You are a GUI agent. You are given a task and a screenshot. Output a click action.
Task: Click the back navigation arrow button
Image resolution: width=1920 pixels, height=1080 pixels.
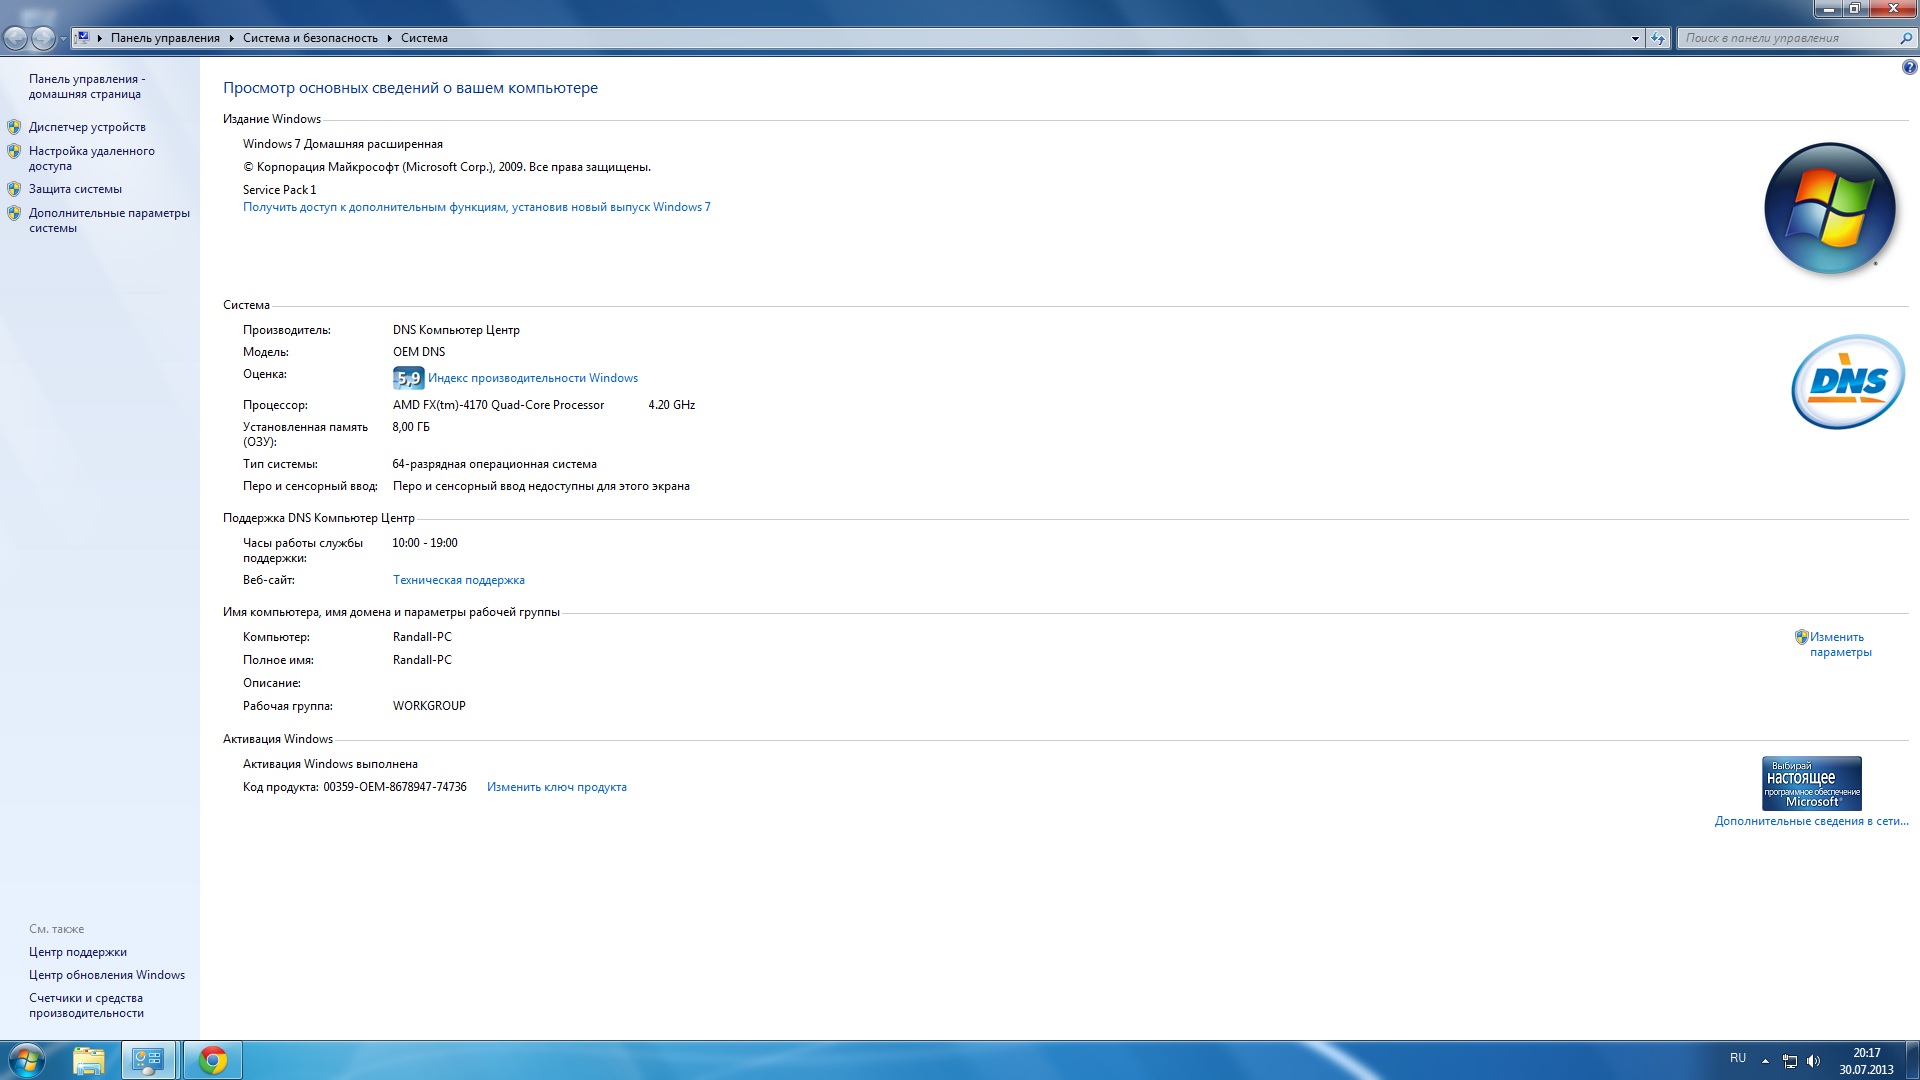coord(16,38)
